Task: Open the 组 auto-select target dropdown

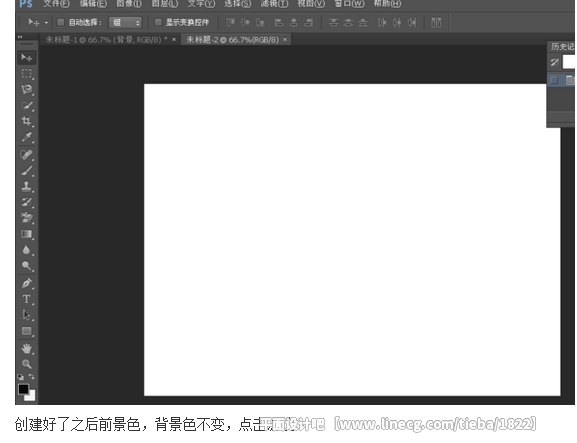Action: pos(125,22)
